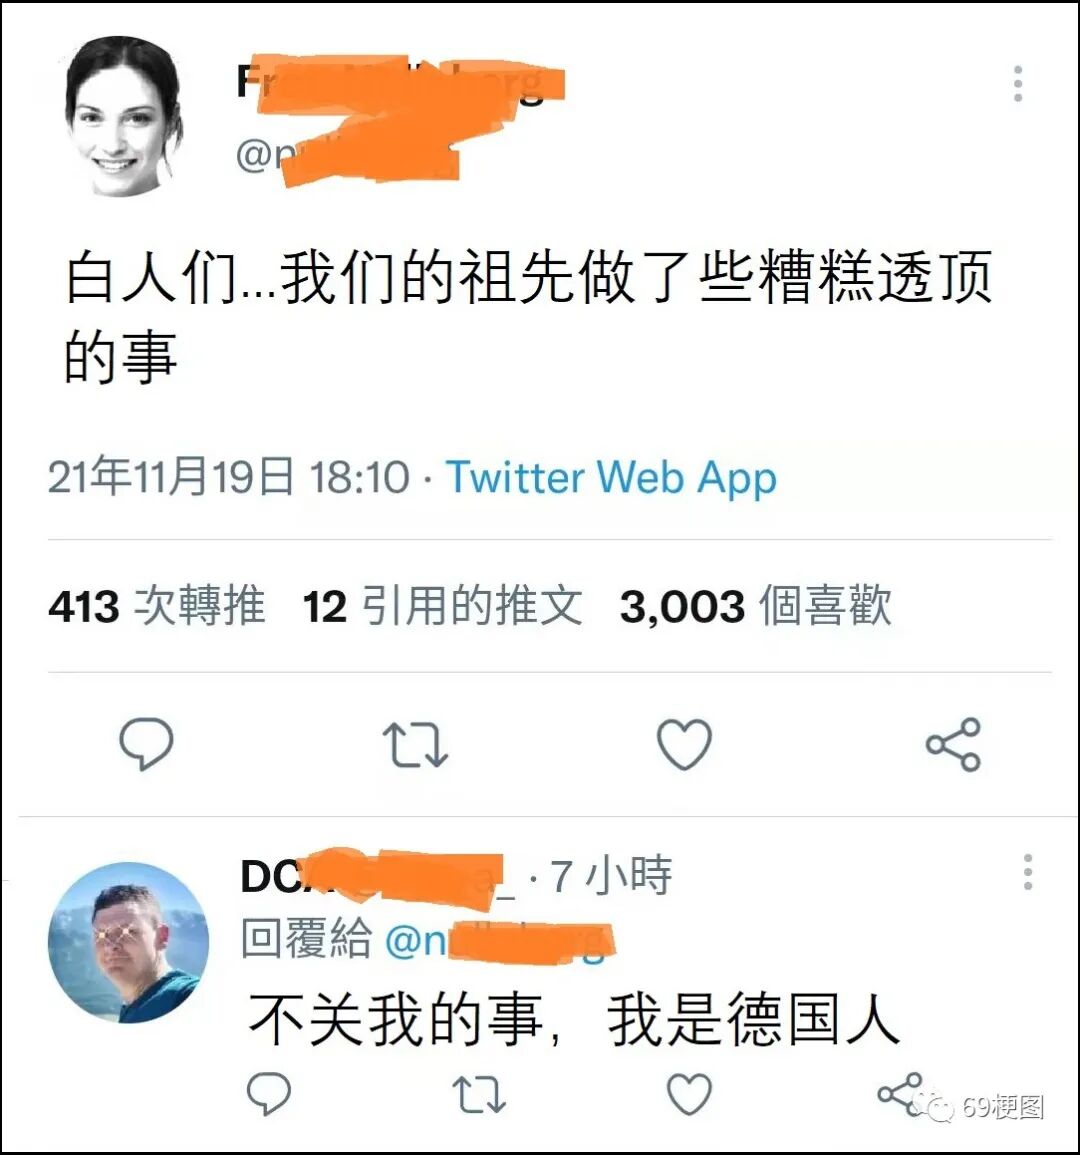
Task: Retweet the reply comment
Action: pyautogui.click(x=479, y=1094)
